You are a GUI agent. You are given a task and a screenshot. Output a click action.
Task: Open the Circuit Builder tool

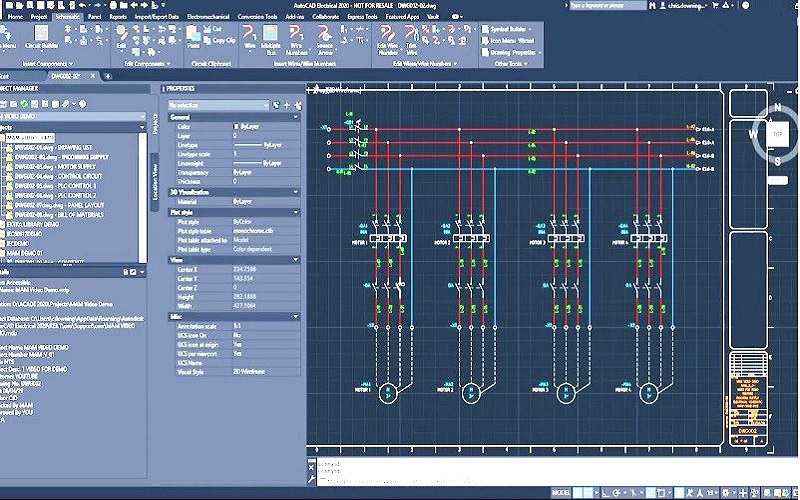[x=41, y=38]
